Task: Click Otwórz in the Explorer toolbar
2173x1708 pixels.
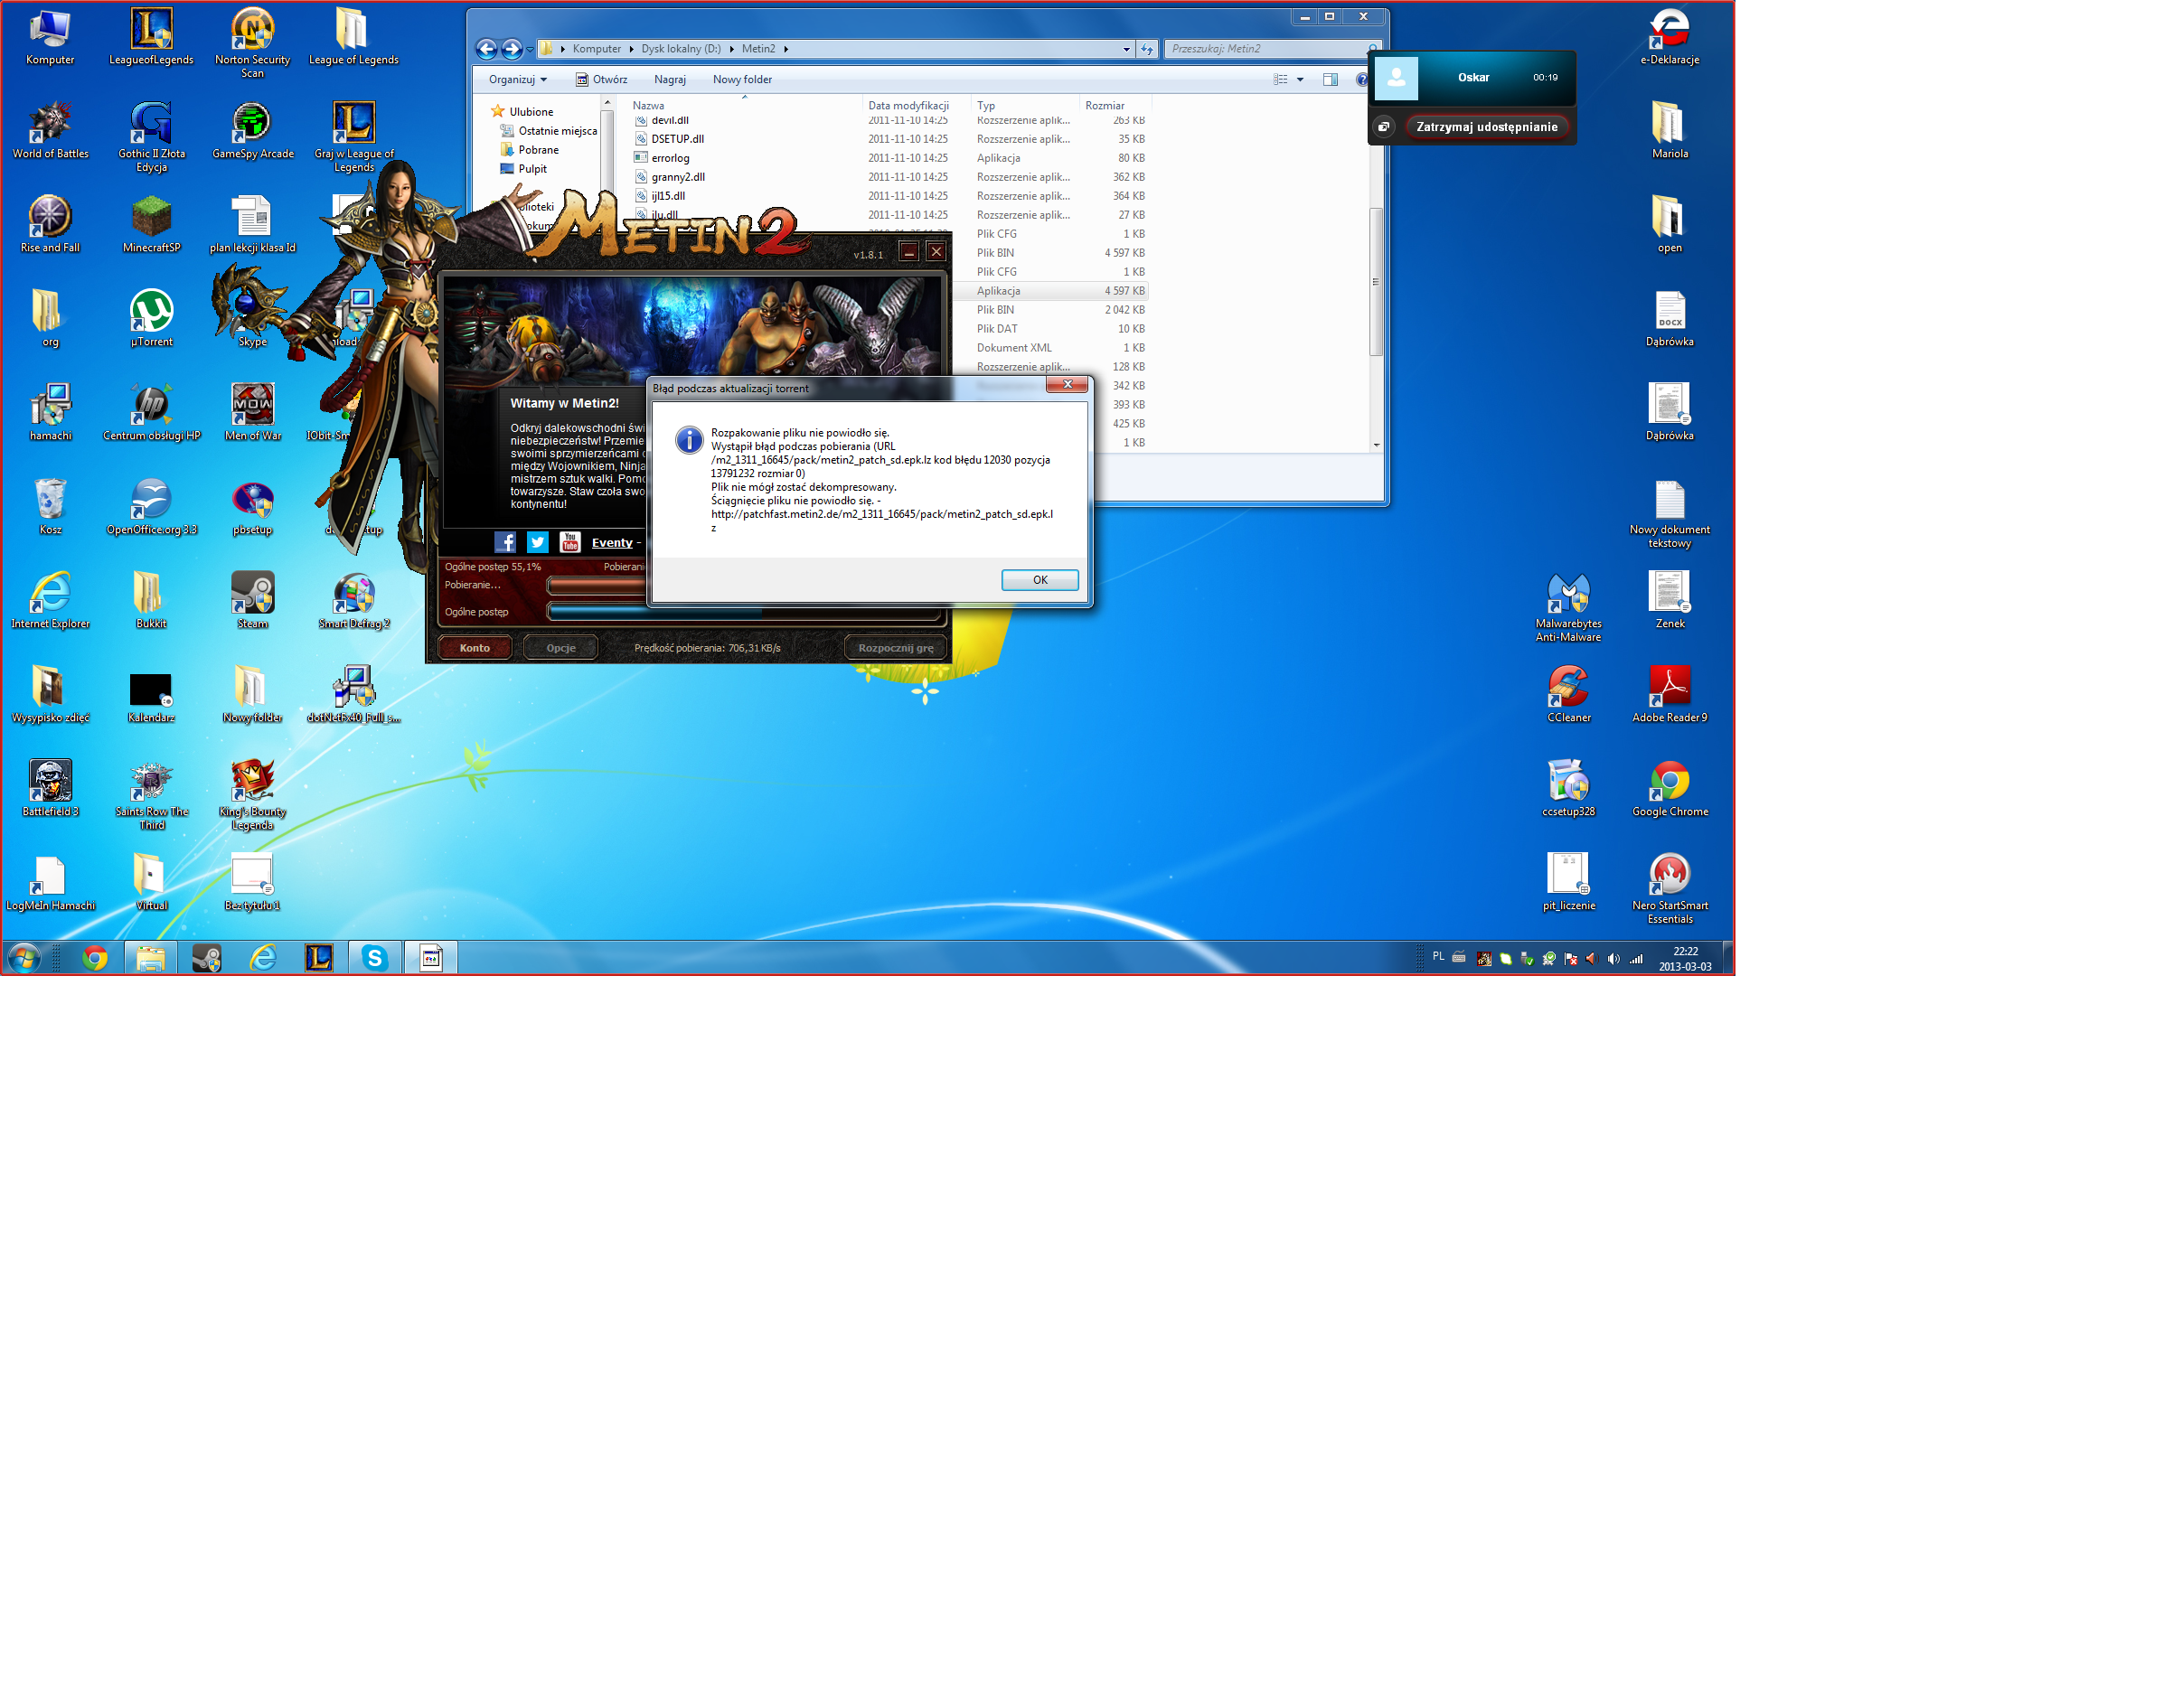Action: pyautogui.click(x=601, y=80)
